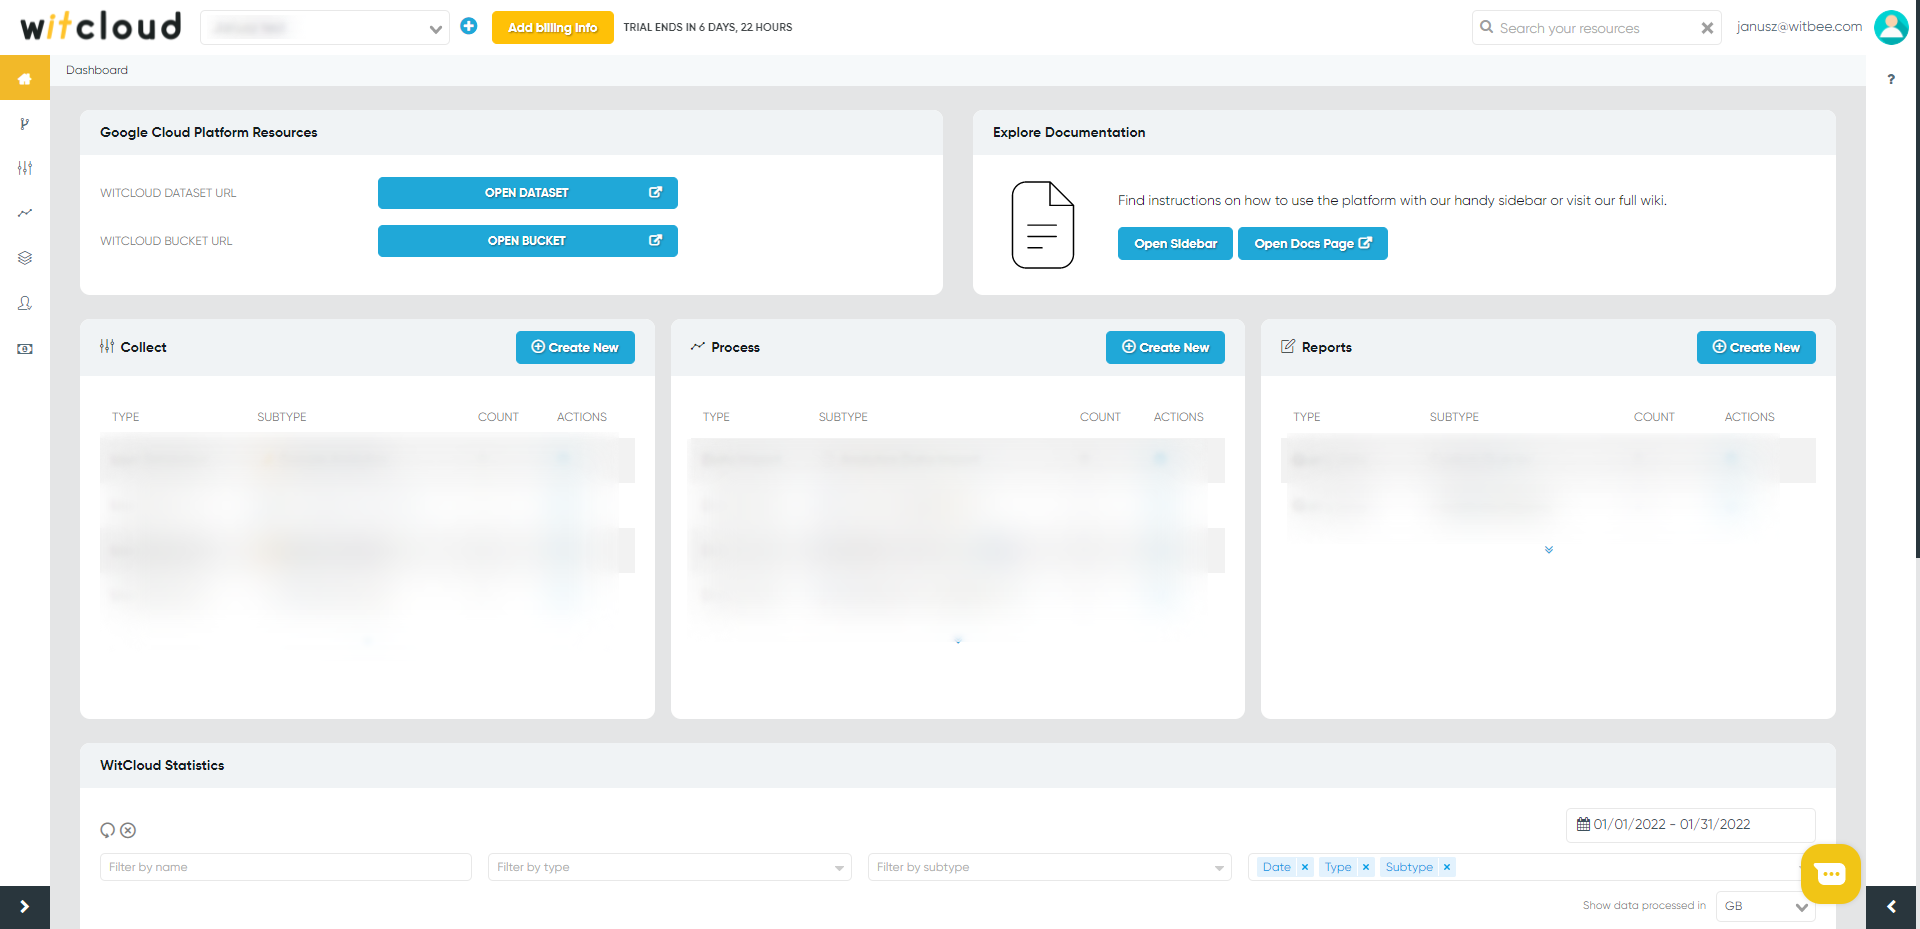Open the user account sidebar icon
This screenshot has height=929, width=1920.
point(25,303)
